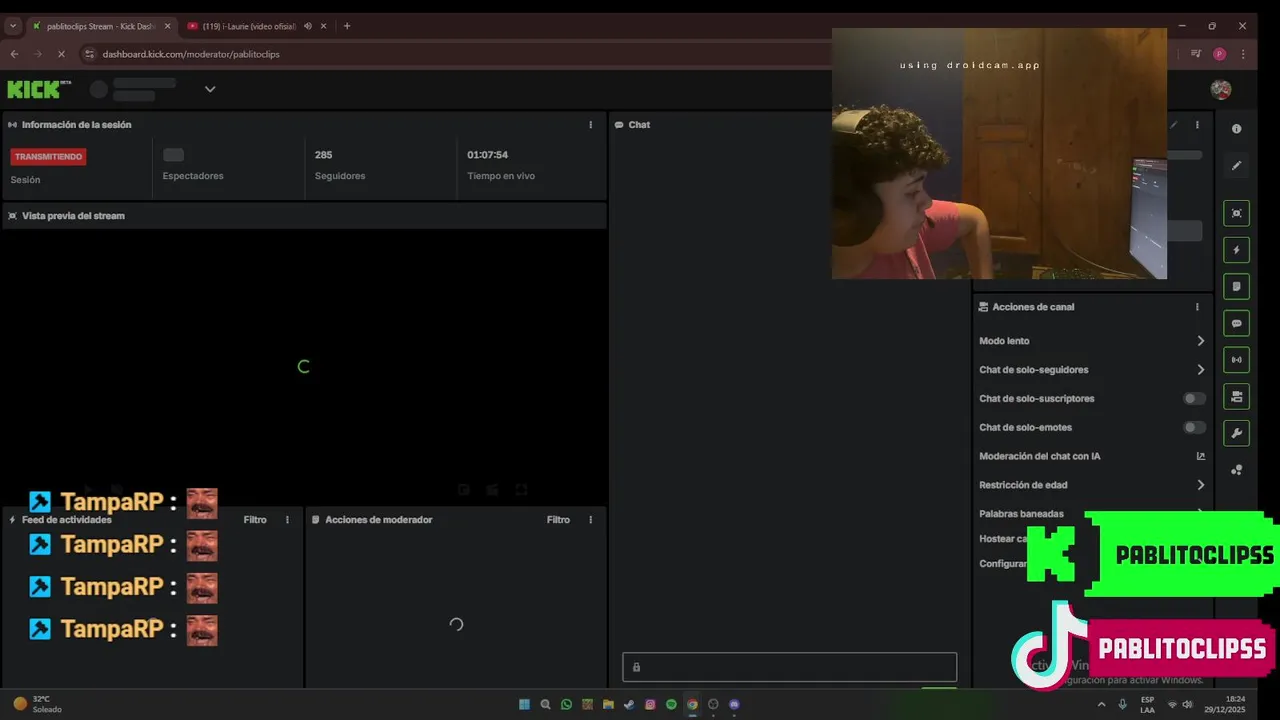Go back with browser back arrow

point(14,54)
